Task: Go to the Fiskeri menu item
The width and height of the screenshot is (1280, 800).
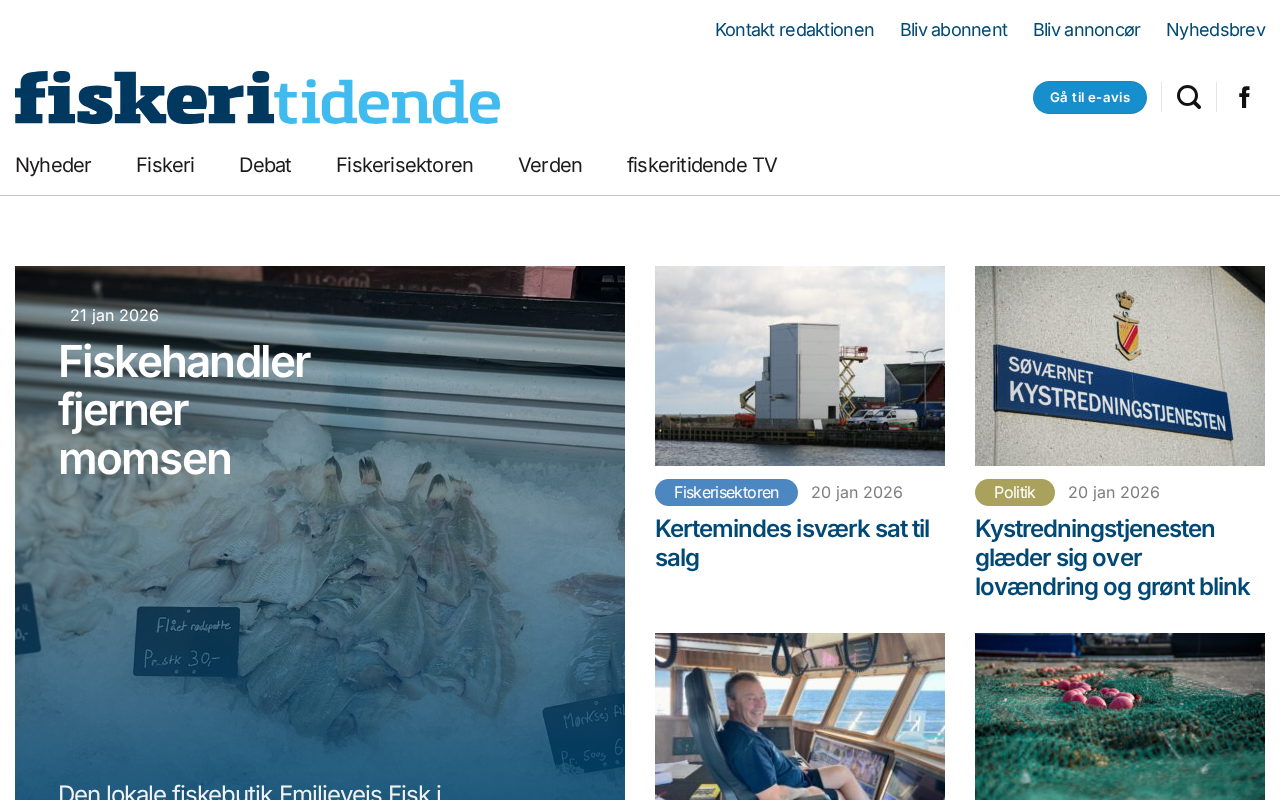Action: (165, 165)
